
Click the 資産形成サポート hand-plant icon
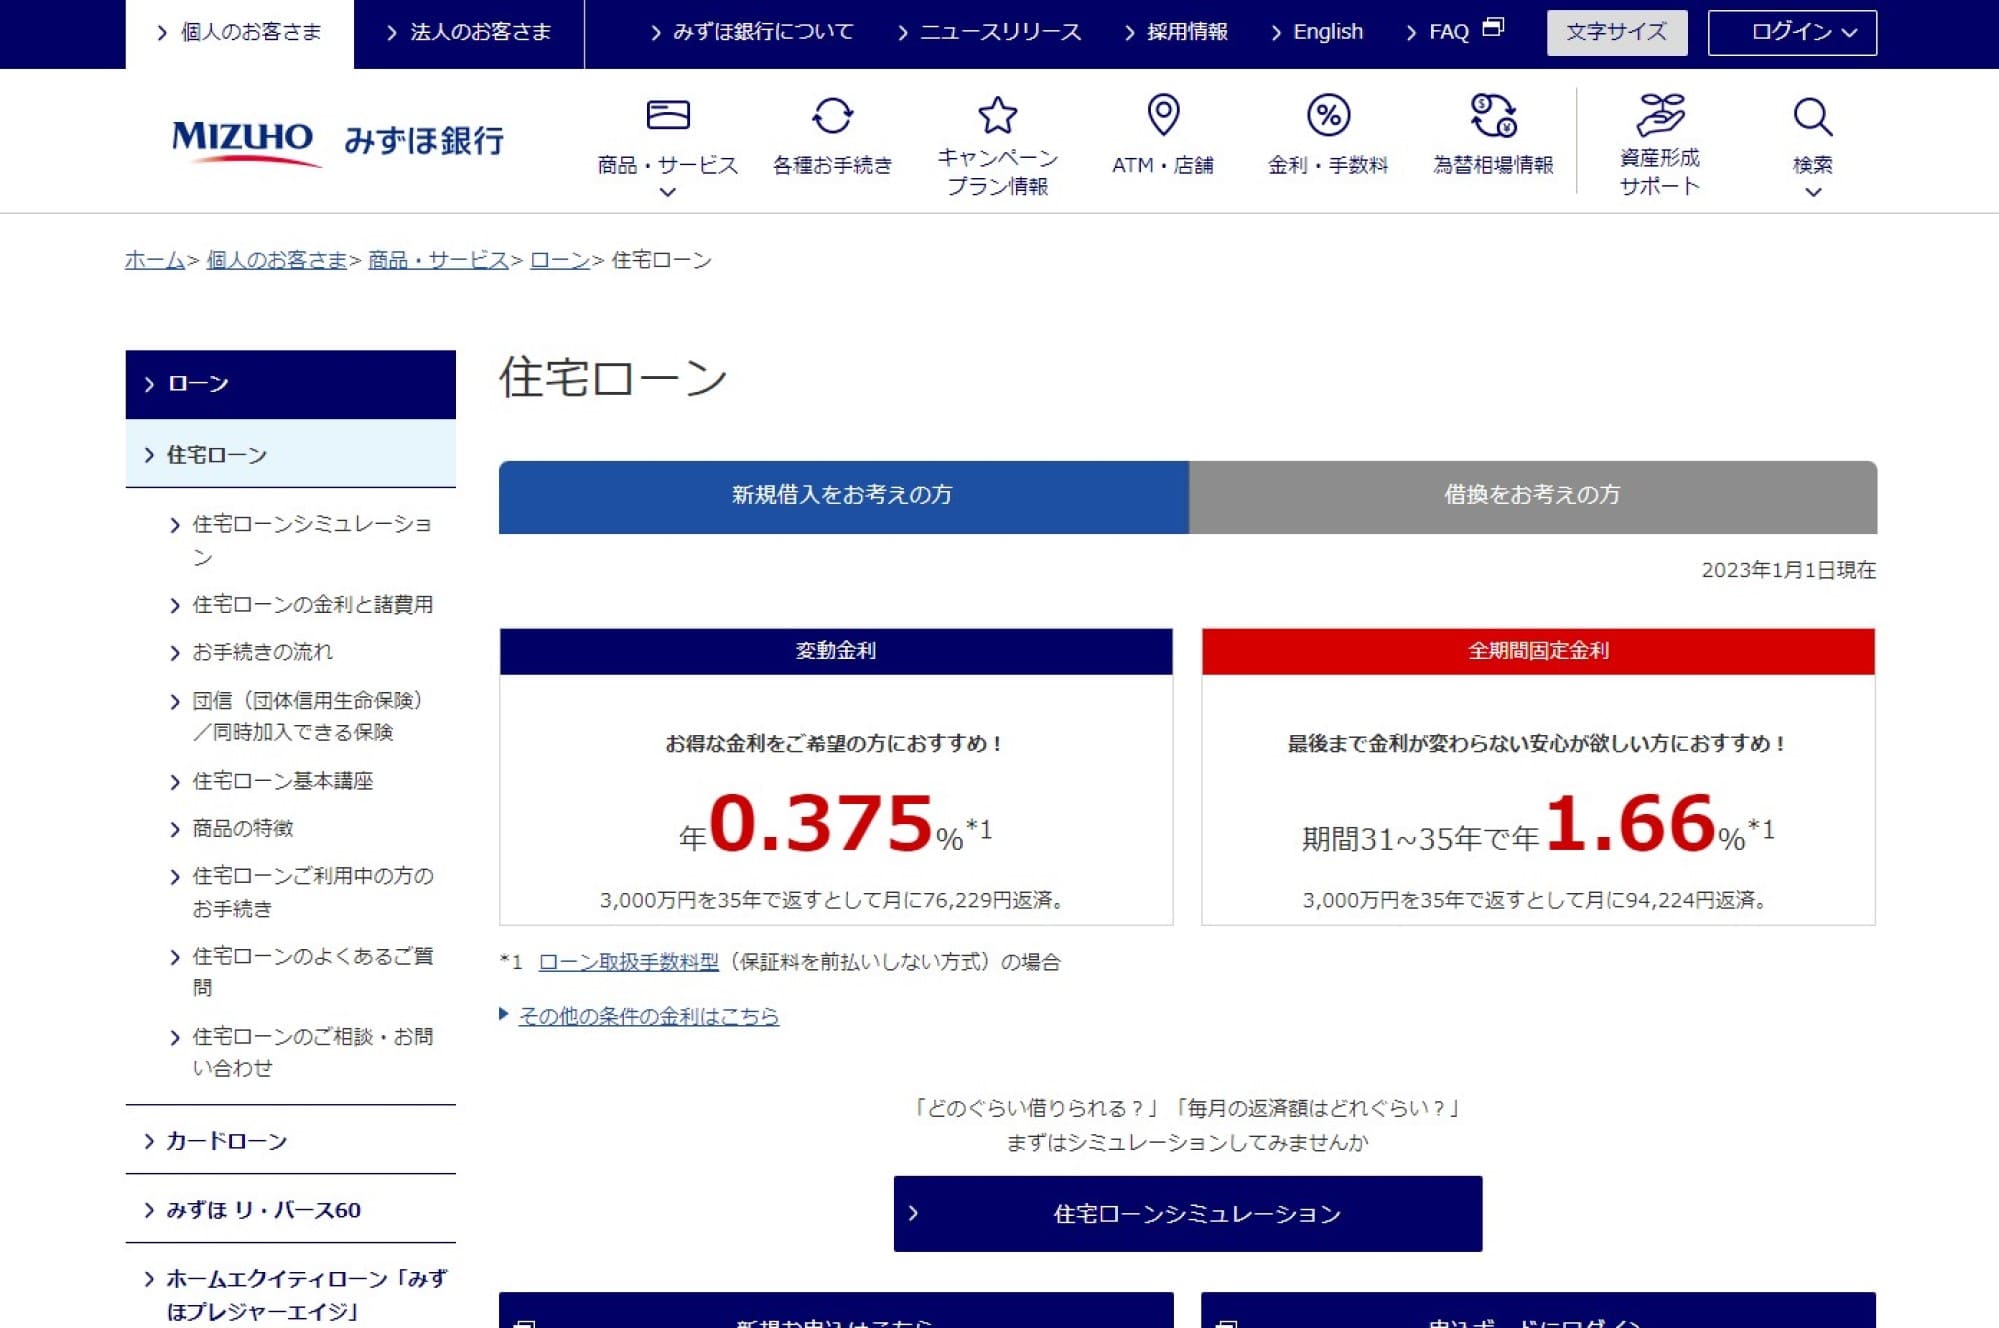[x=1660, y=114]
